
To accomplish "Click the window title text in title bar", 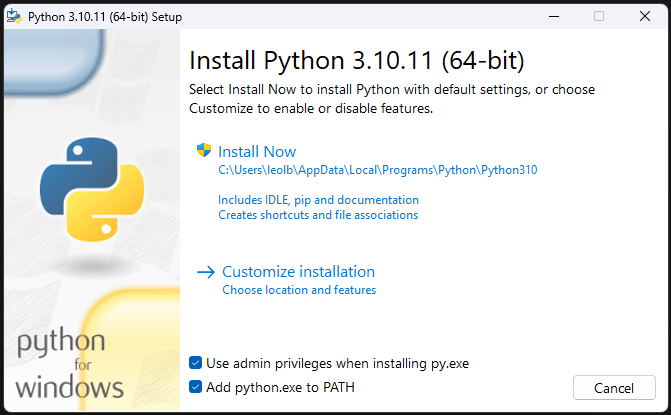I will click(102, 16).
